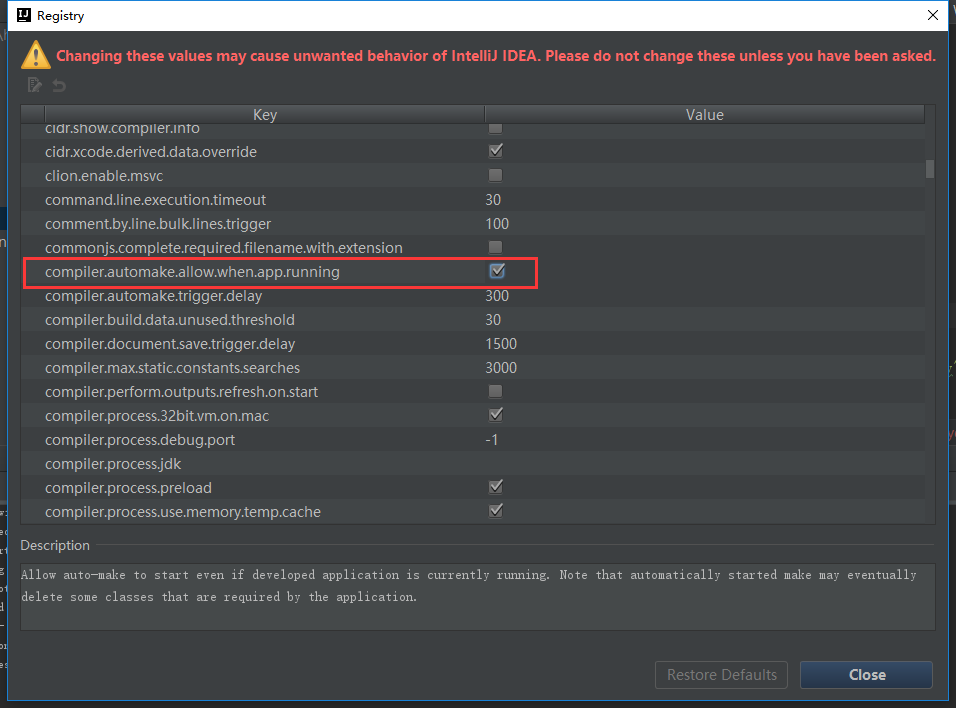Enable compiler.perform.outputs.refresh.on.start checkbox

495,391
